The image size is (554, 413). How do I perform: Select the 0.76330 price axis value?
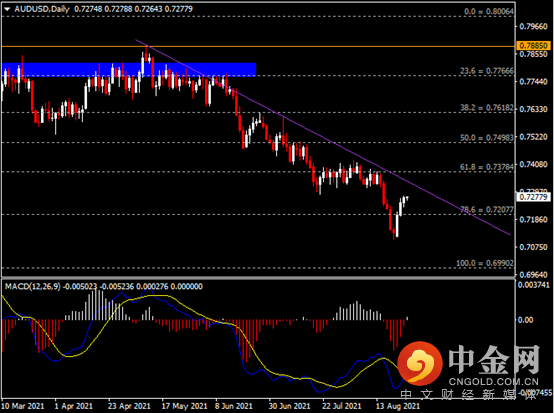(534, 109)
